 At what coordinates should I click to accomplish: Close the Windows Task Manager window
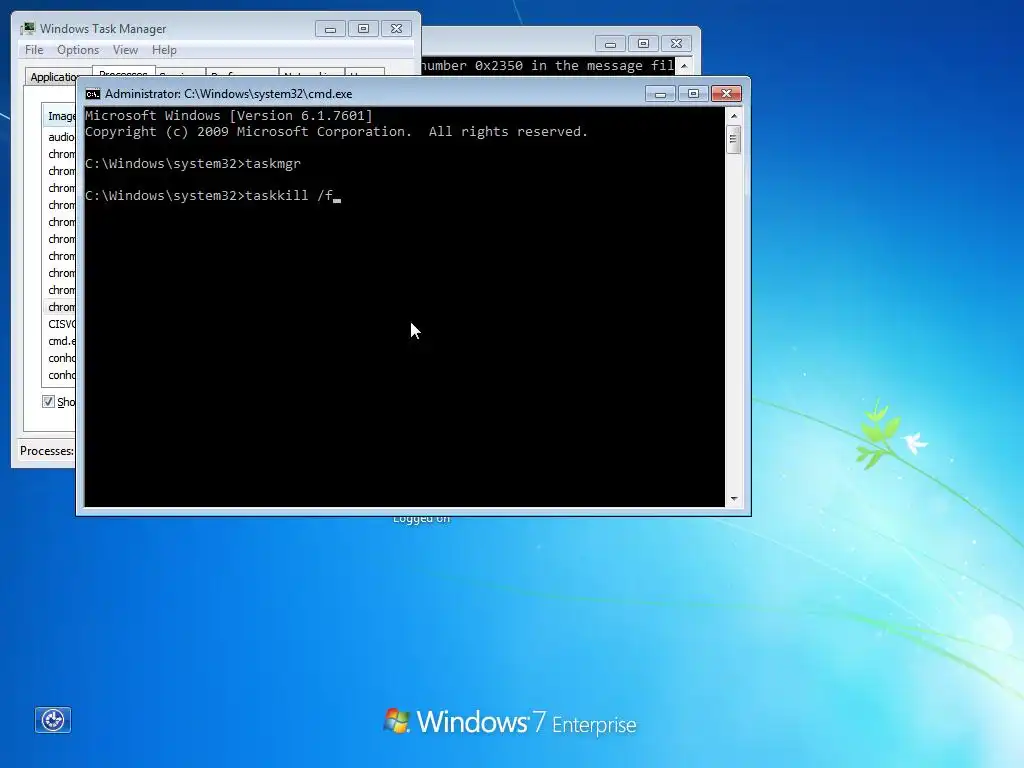click(x=396, y=29)
